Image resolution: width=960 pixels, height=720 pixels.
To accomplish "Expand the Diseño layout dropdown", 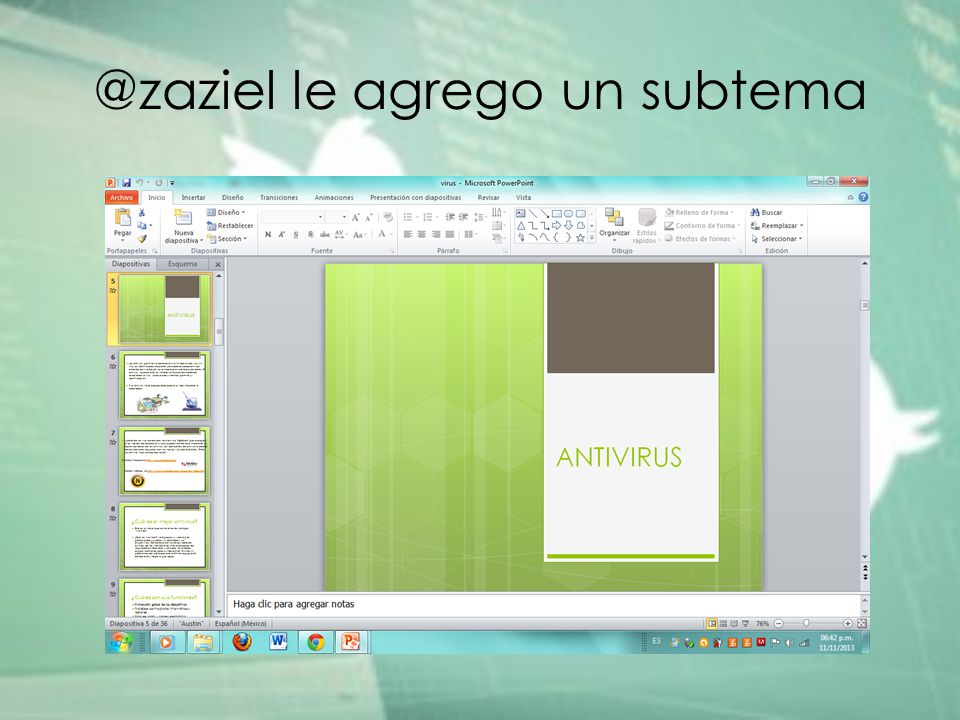I will coord(226,212).
